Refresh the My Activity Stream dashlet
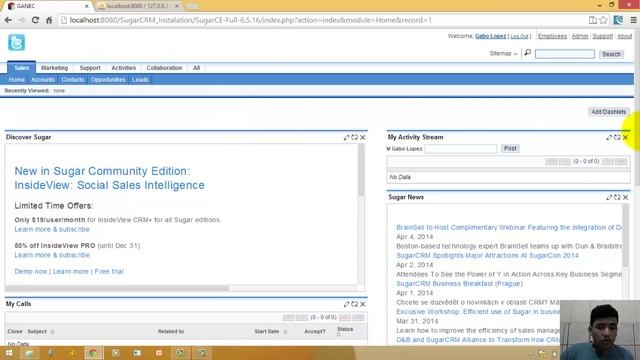The image size is (640, 360). (617, 138)
